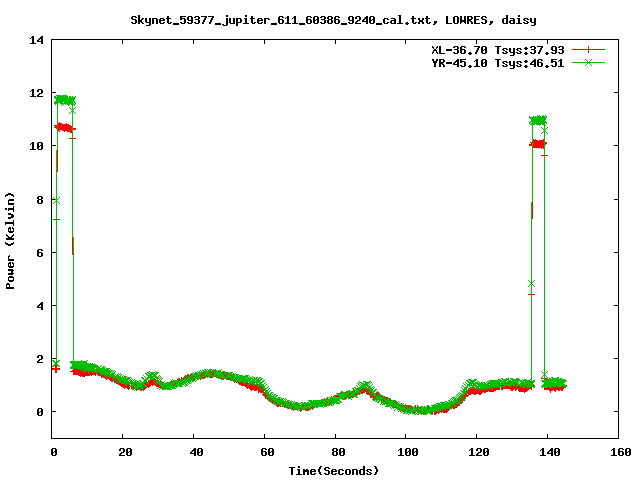Select the legend entry 'YR-45.10 Tsys:46.51'
The height and width of the screenshot is (480, 640).
coord(498,63)
